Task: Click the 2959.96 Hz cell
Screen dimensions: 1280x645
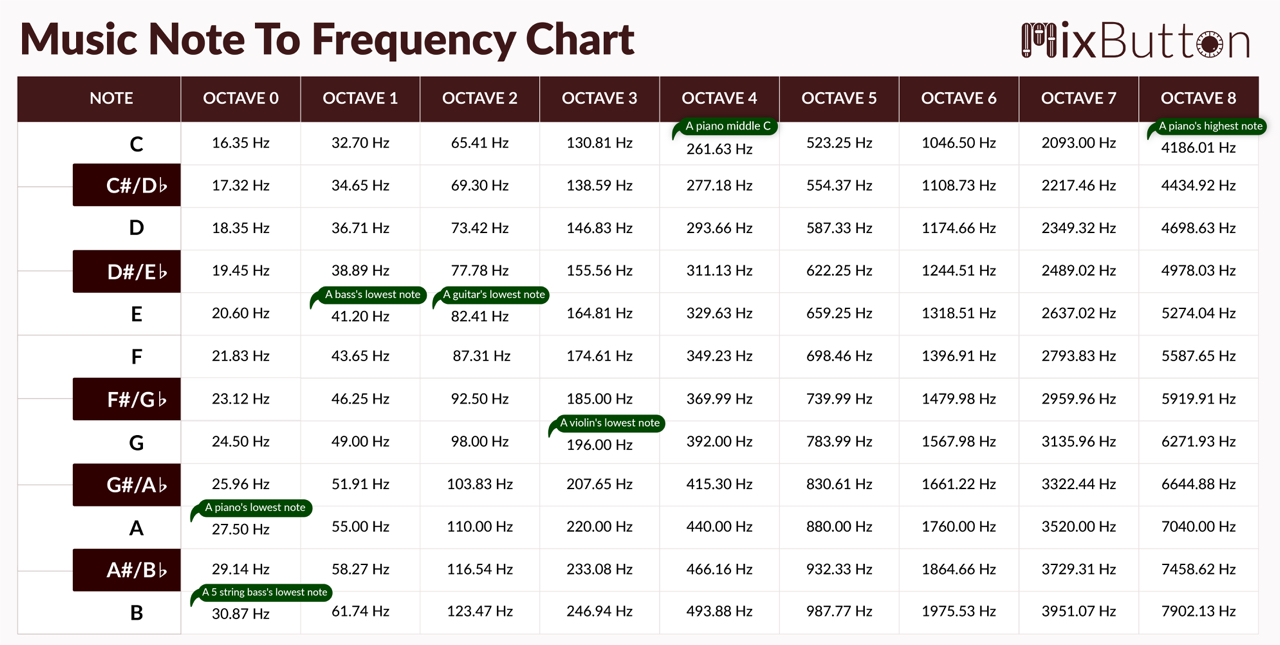Action: pos(1078,399)
